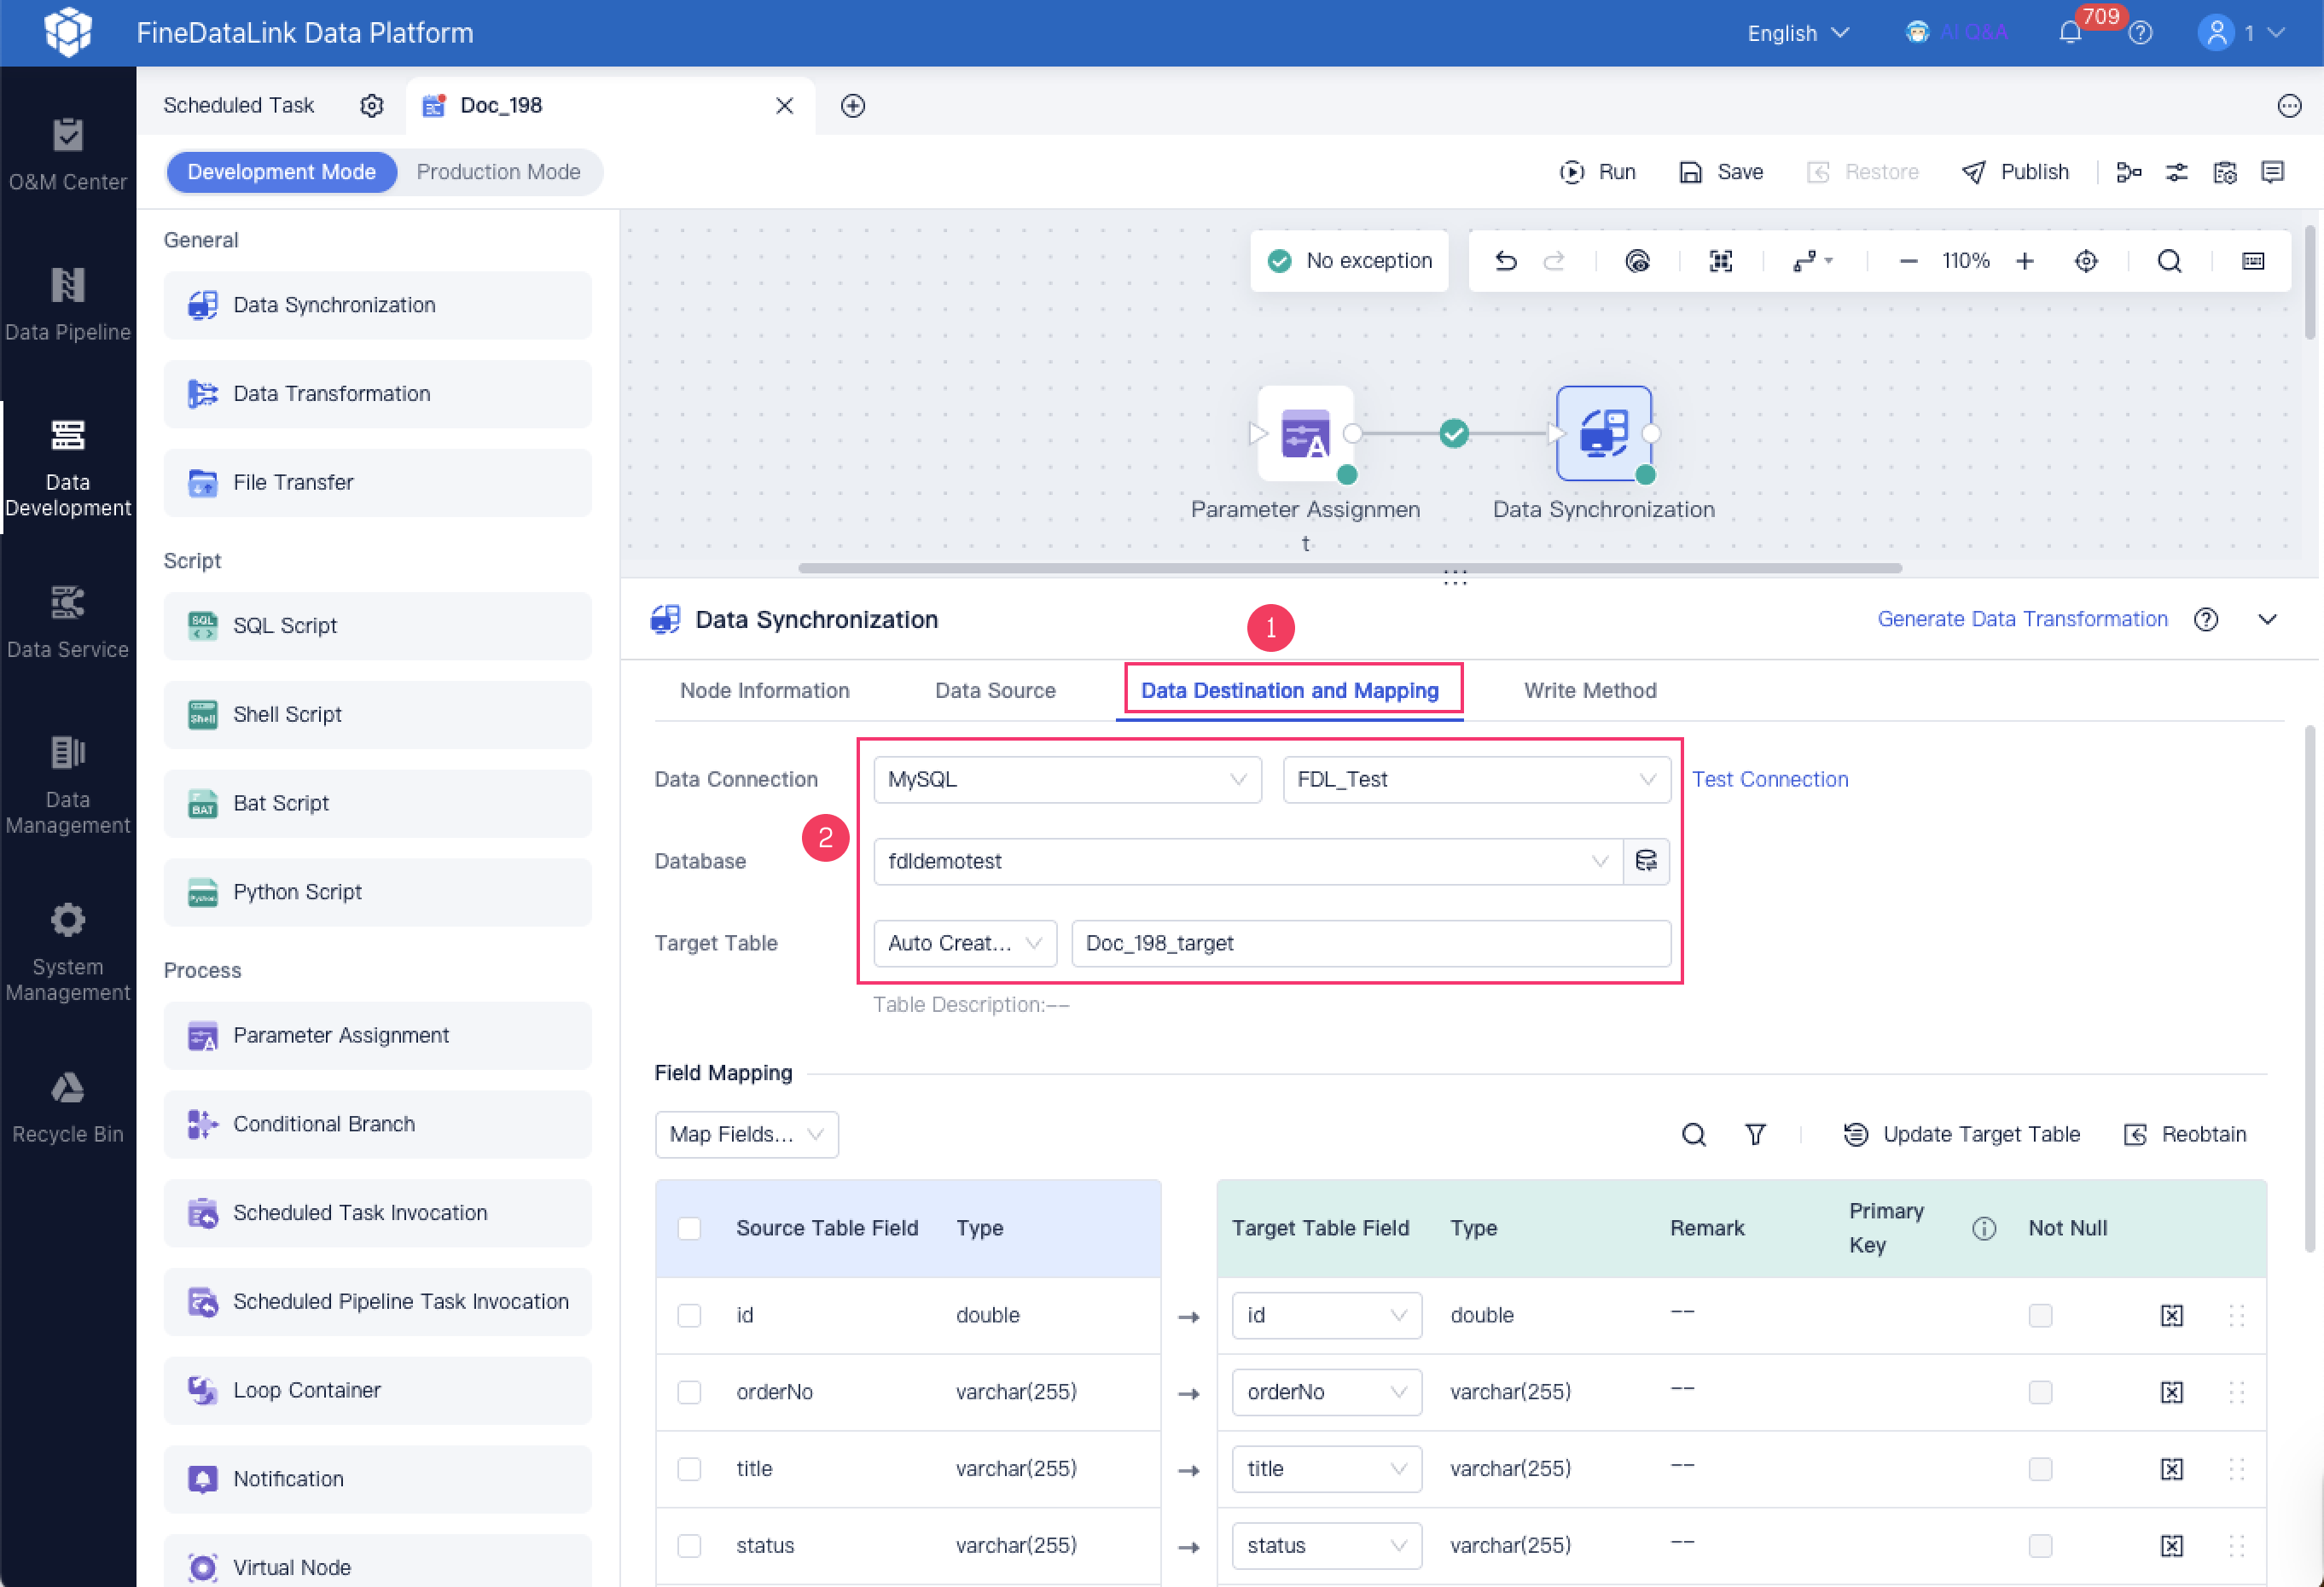2324x1587 pixels.
Task: Check the orderNo source field checkbox
Action: coord(689,1392)
